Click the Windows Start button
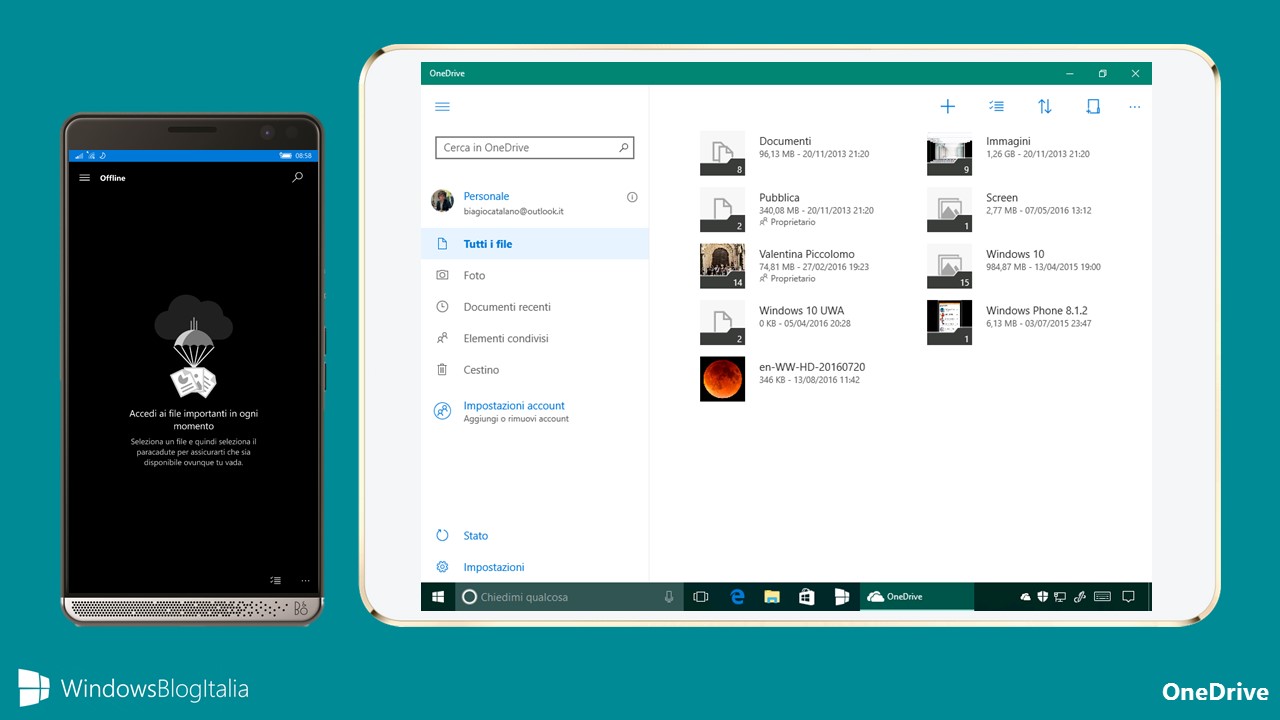The width and height of the screenshot is (1280, 720). (438, 597)
